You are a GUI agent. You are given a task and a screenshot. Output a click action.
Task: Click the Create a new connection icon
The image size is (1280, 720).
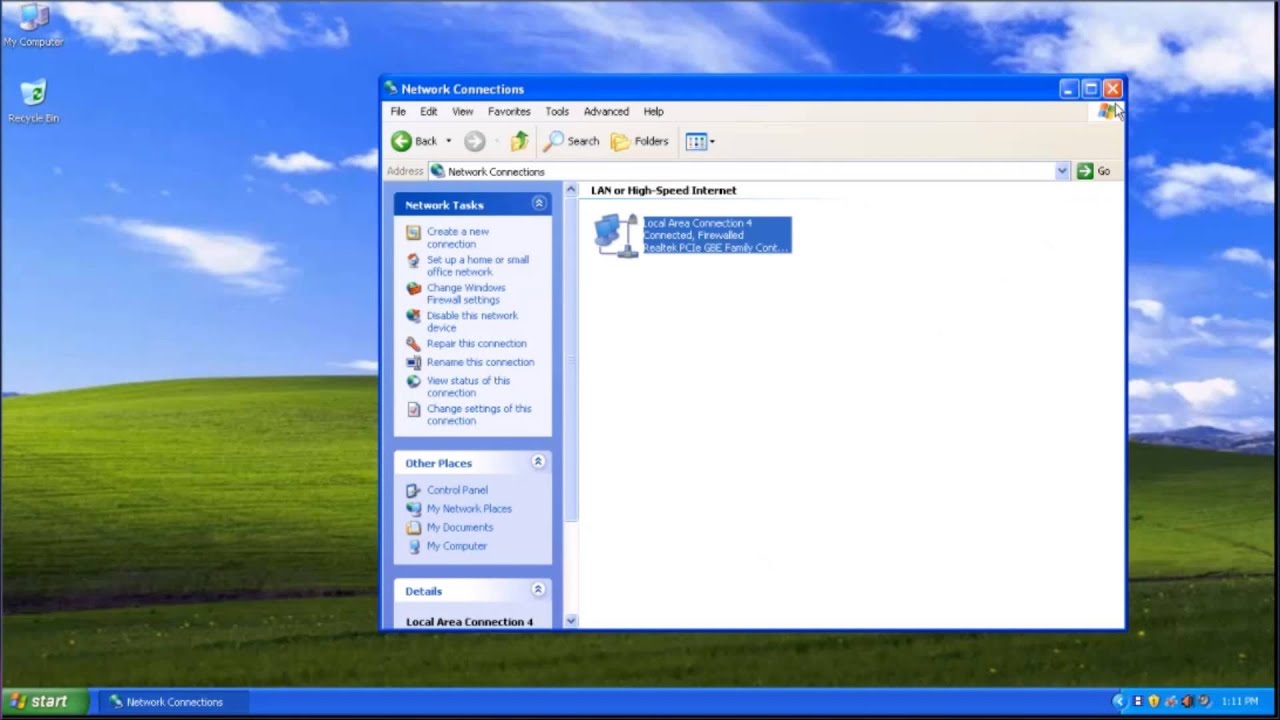coord(413,232)
